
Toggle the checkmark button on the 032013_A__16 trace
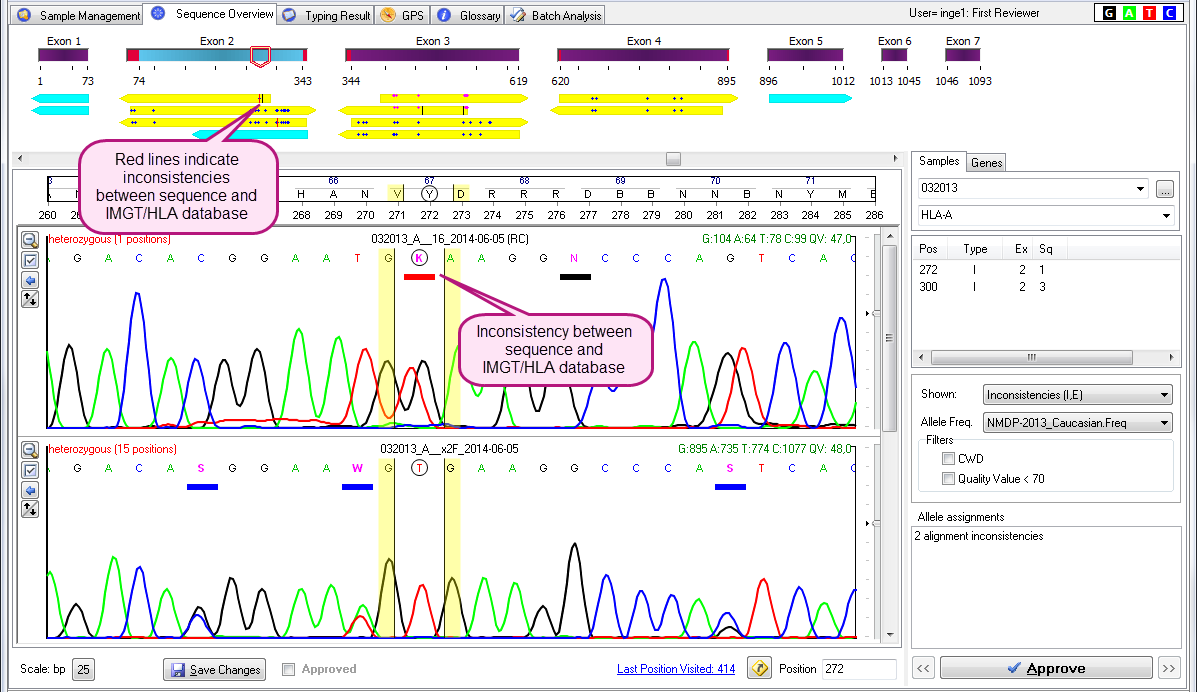(30, 260)
